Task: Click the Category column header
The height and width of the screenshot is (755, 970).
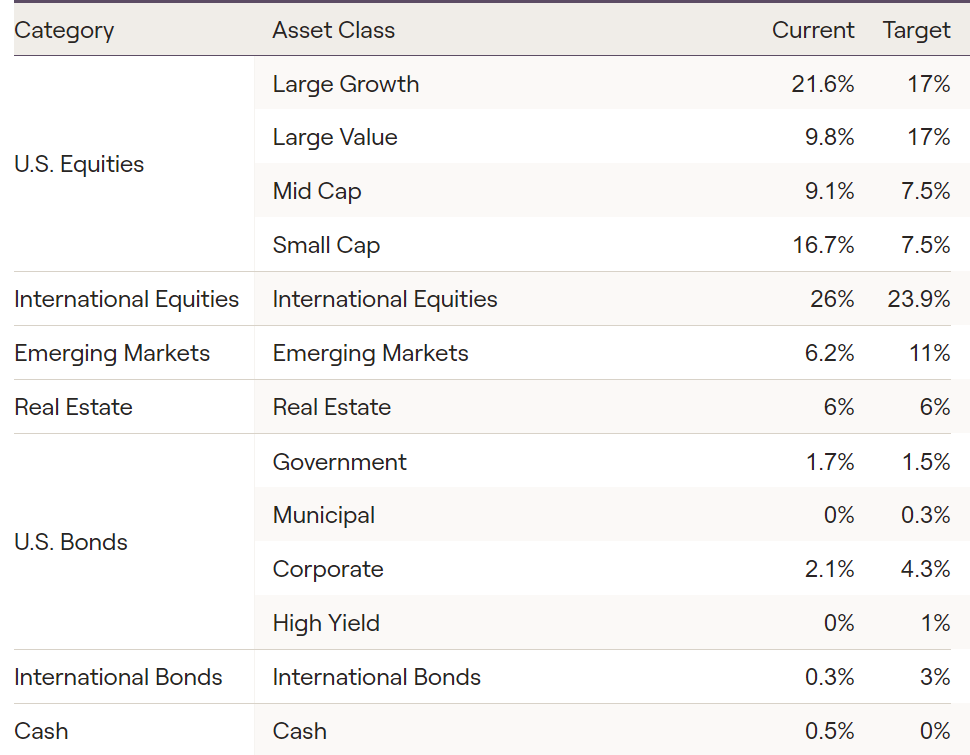Action: click(64, 30)
